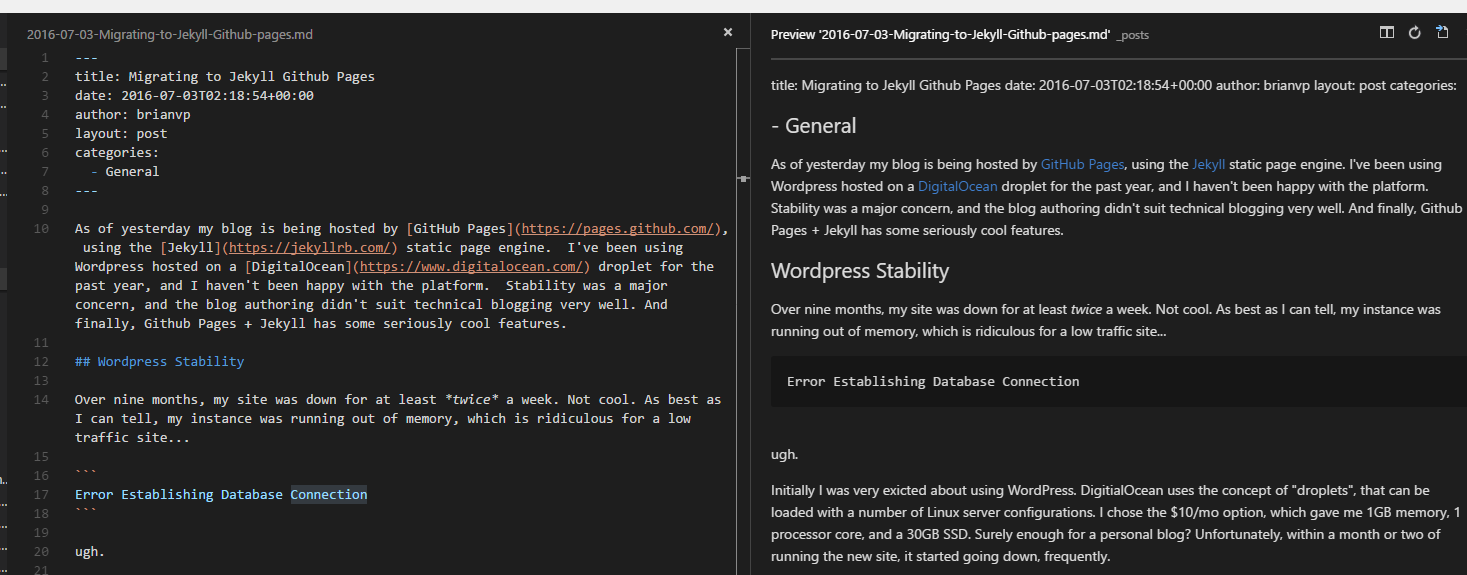Click the Show Source file icon in preview

(x=1442, y=32)
